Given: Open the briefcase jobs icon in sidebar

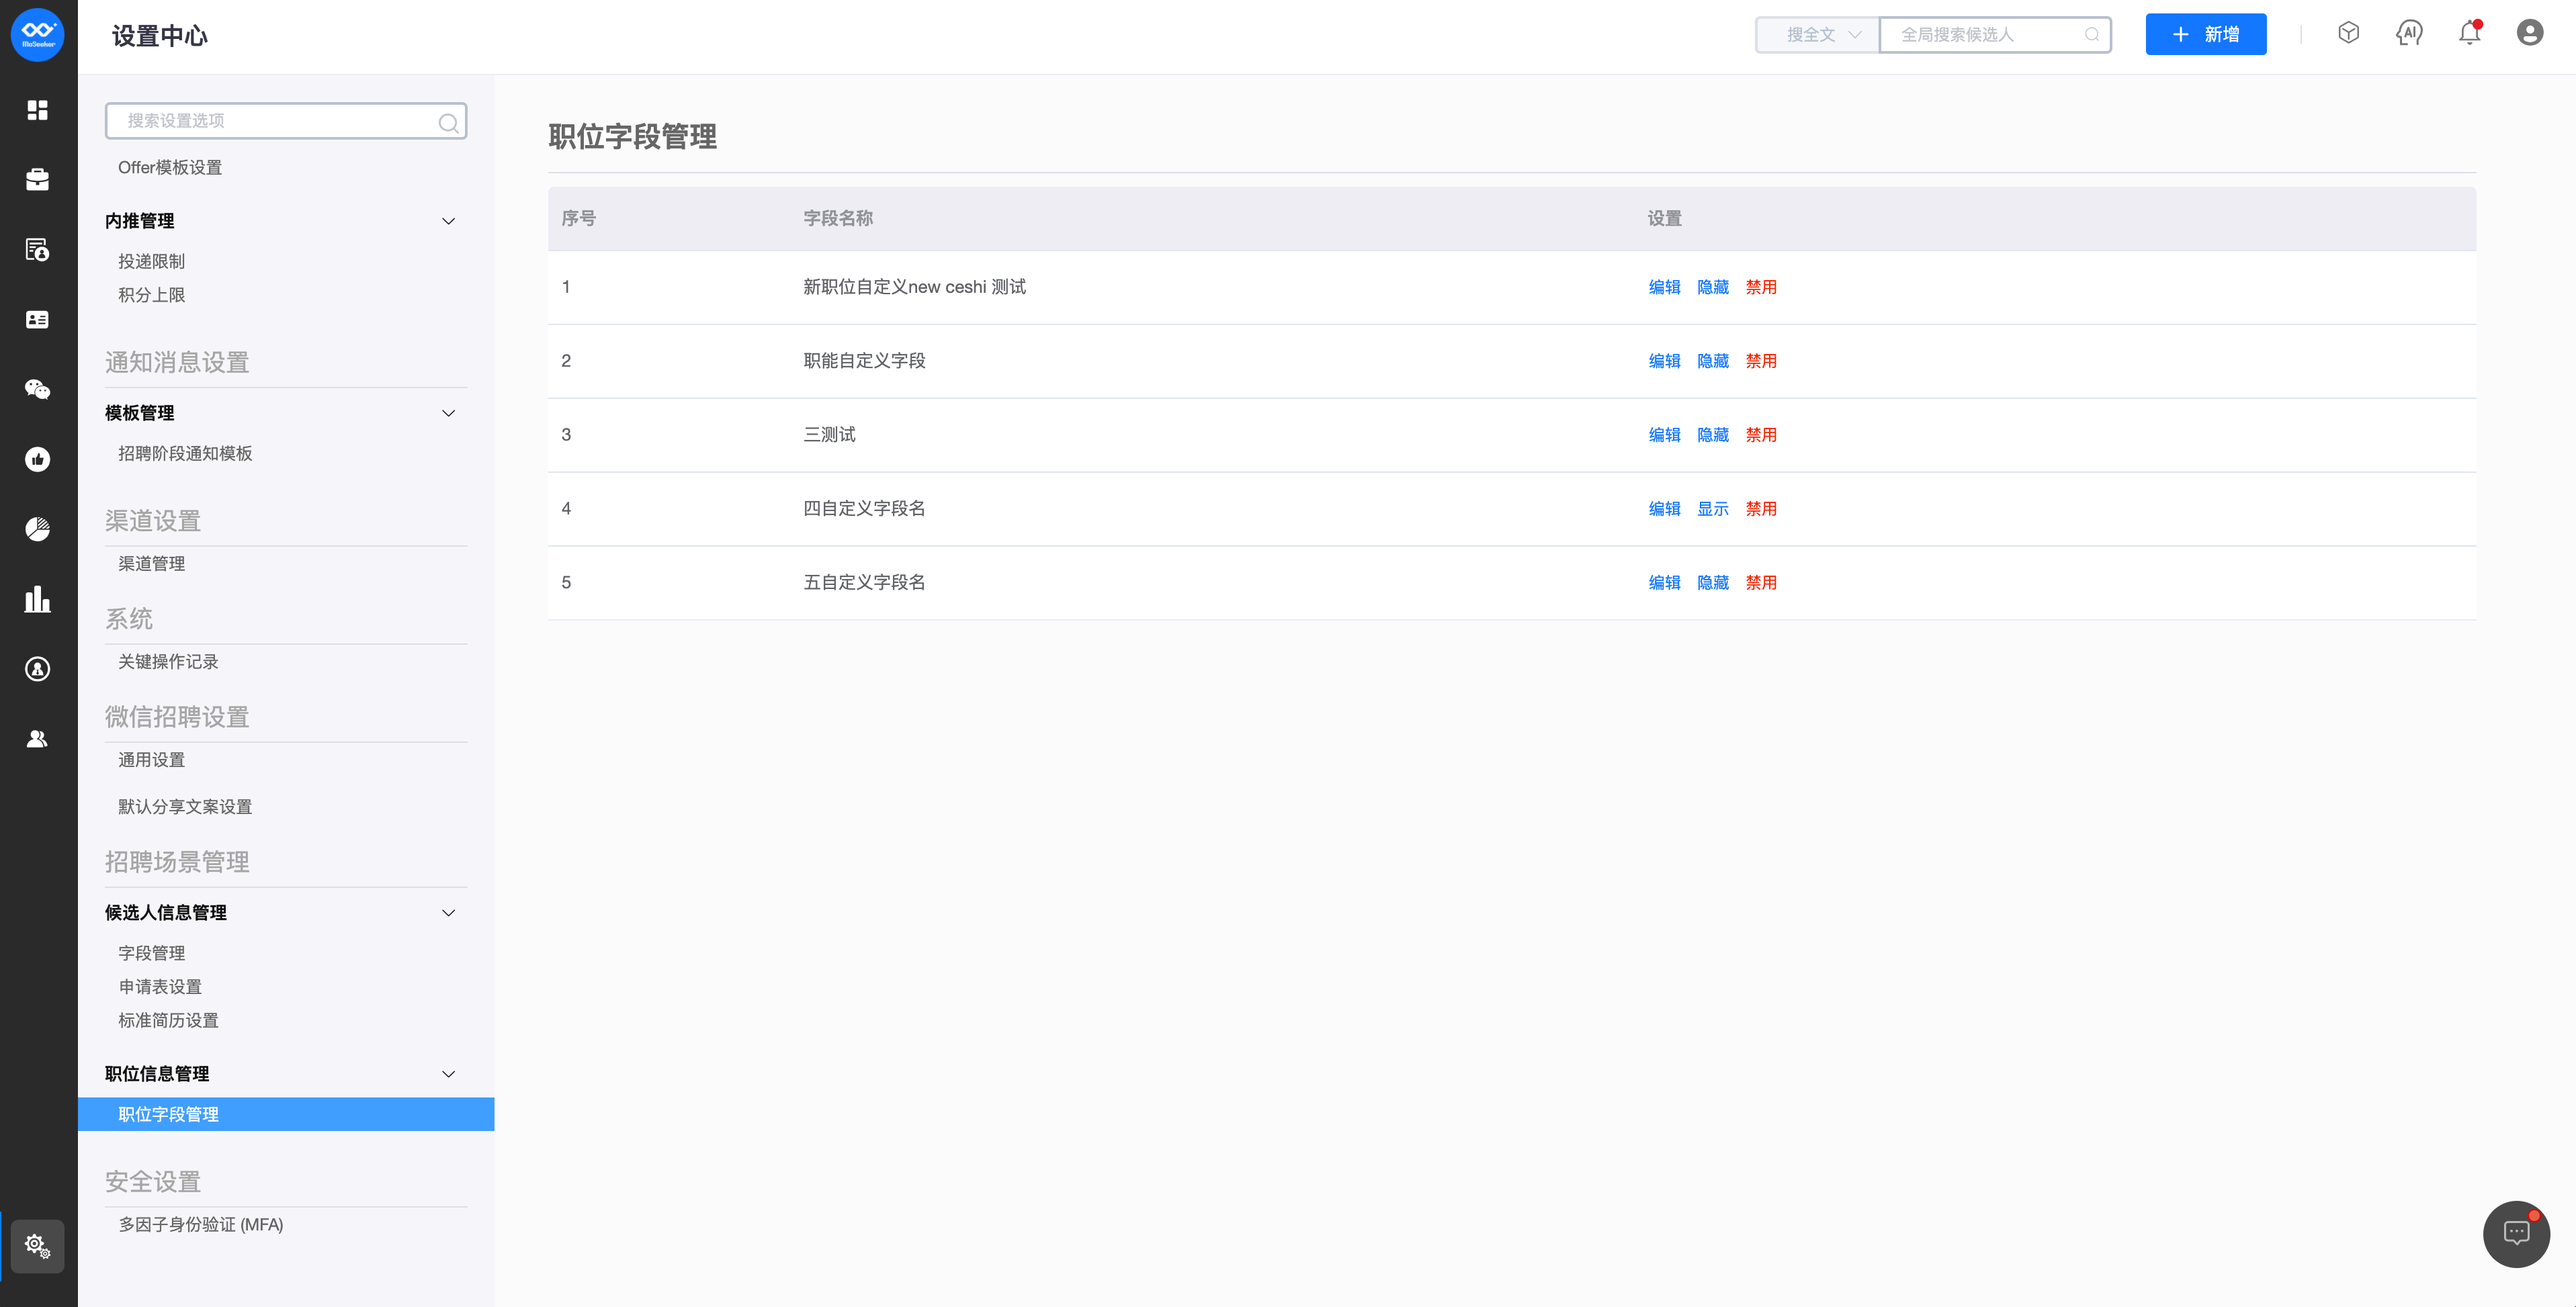Looking at the screenshot, I should tap(38, 180).
